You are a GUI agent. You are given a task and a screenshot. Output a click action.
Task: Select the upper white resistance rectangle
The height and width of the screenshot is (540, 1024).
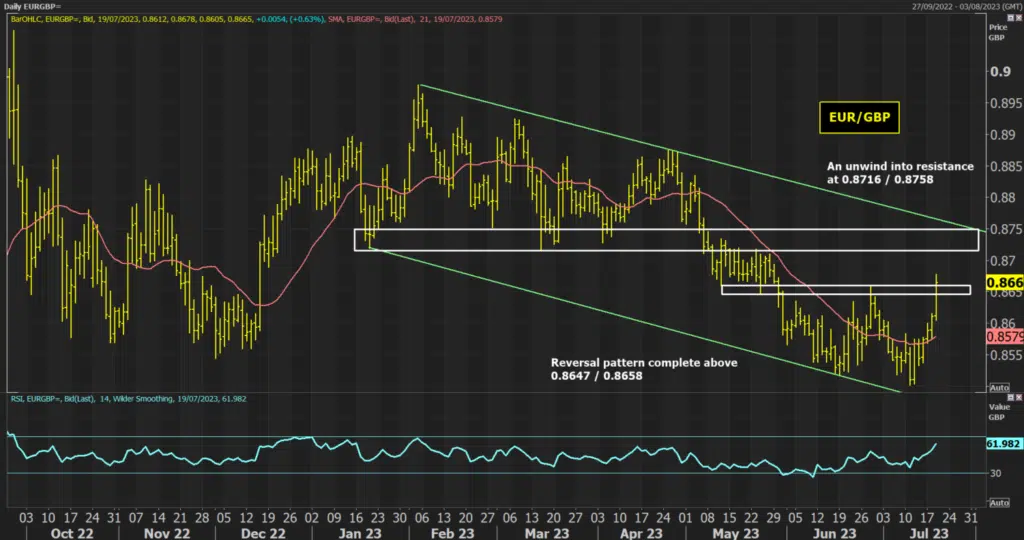667,240
